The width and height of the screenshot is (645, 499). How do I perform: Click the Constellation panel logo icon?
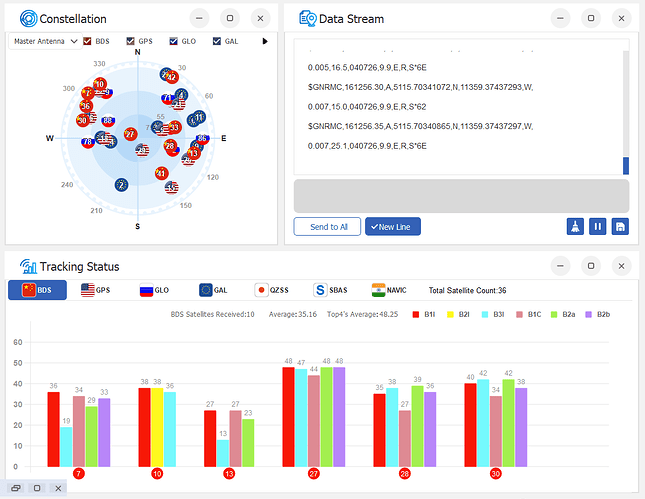coord(28,19)
